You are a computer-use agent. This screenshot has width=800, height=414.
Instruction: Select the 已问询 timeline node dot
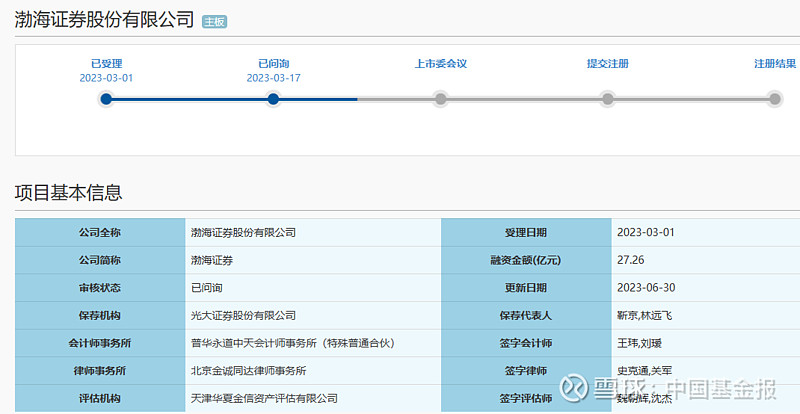[273, 99]
